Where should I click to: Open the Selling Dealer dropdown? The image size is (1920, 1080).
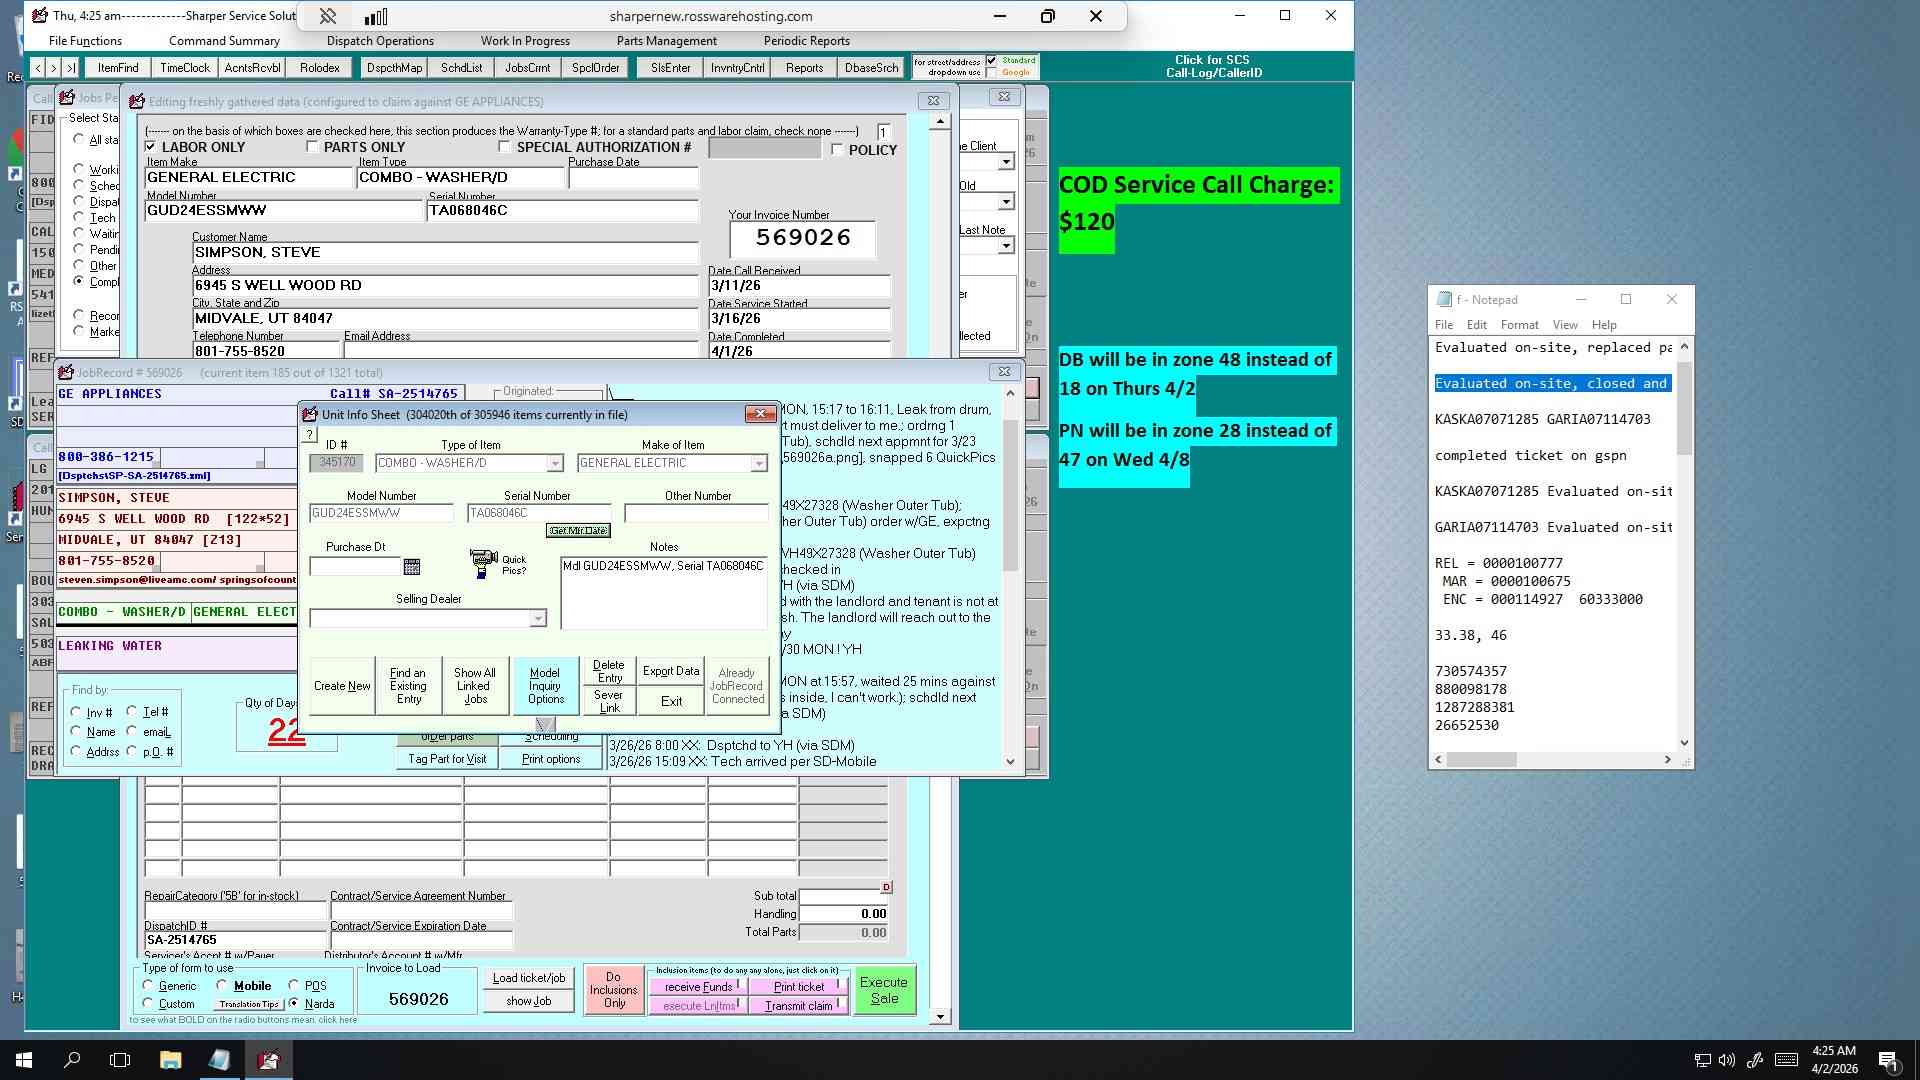(x=538, y=619)
